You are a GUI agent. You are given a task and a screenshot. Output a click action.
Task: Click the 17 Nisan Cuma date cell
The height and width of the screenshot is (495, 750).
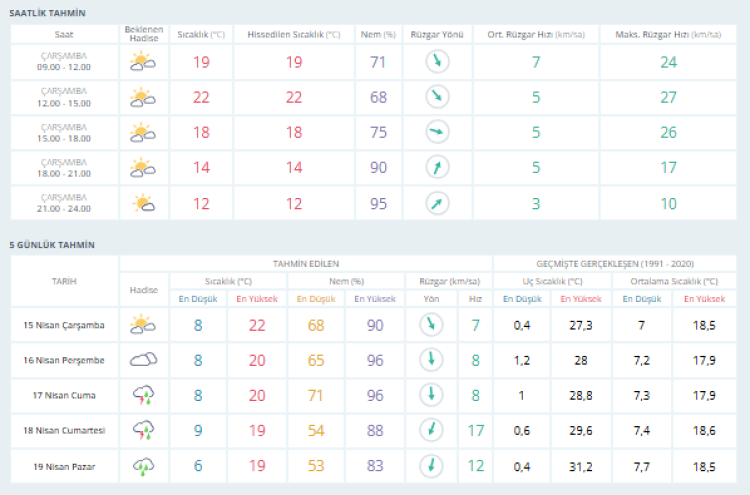65,395
